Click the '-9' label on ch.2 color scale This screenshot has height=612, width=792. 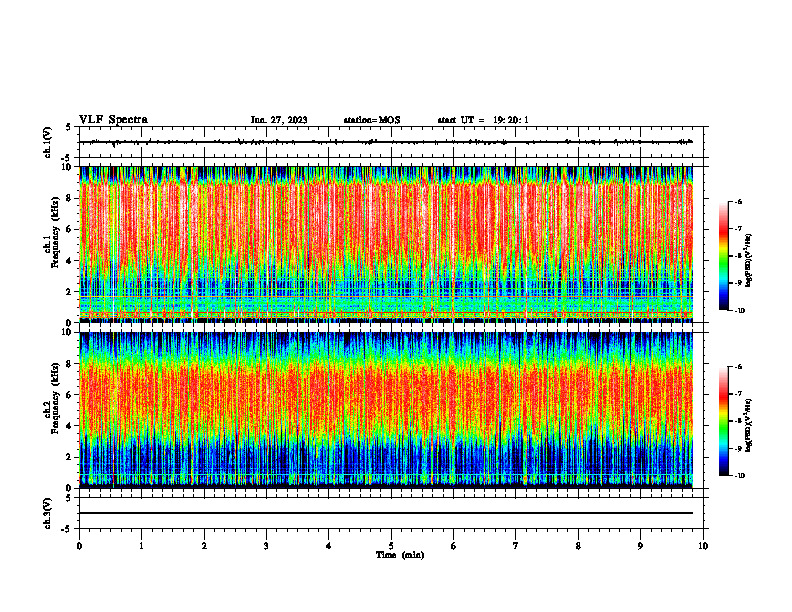point(738,448)
